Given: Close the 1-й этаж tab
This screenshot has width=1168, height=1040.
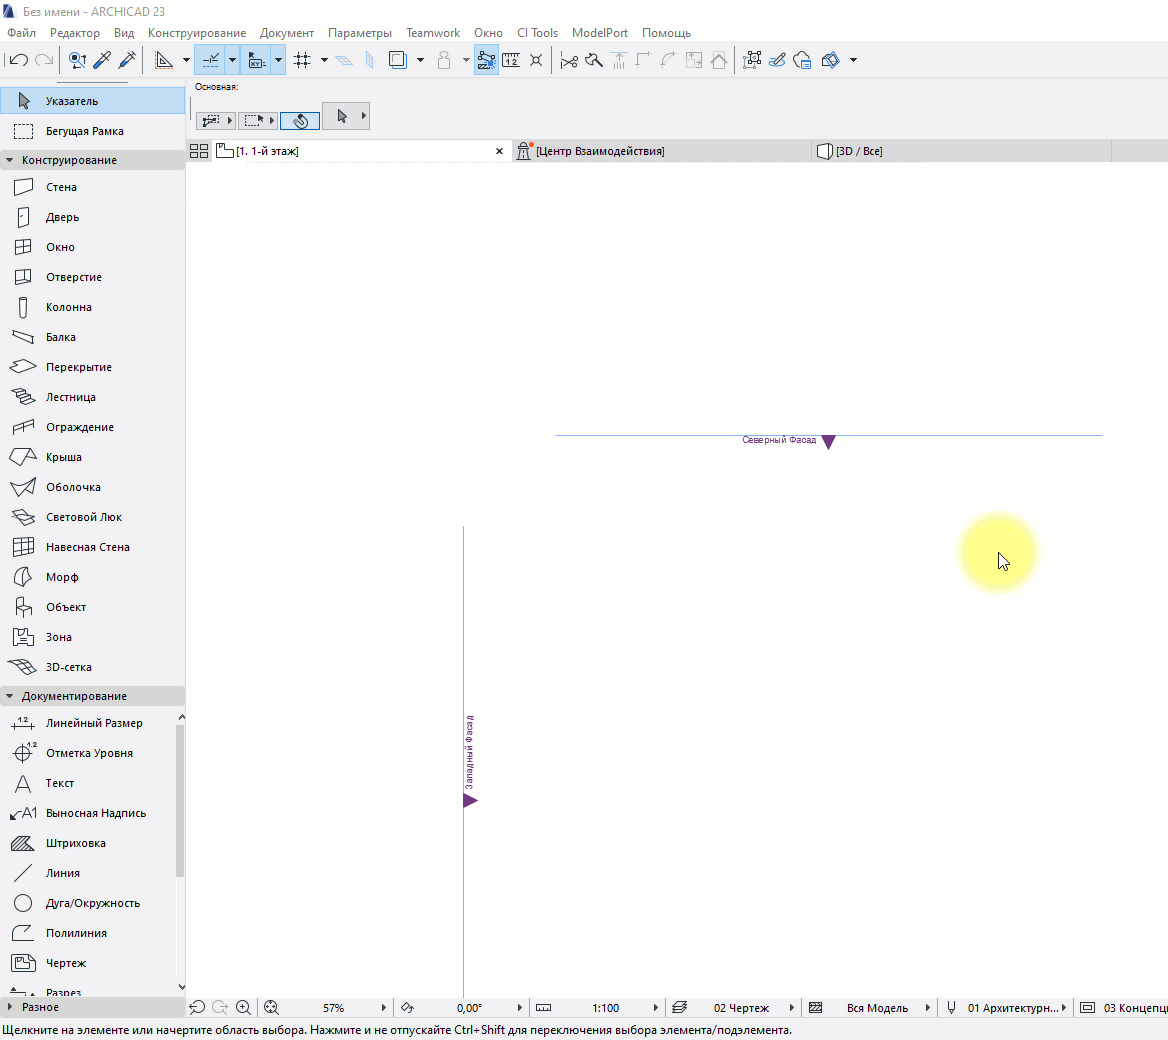Looking at the screenshot, I should tap(500, 151).
